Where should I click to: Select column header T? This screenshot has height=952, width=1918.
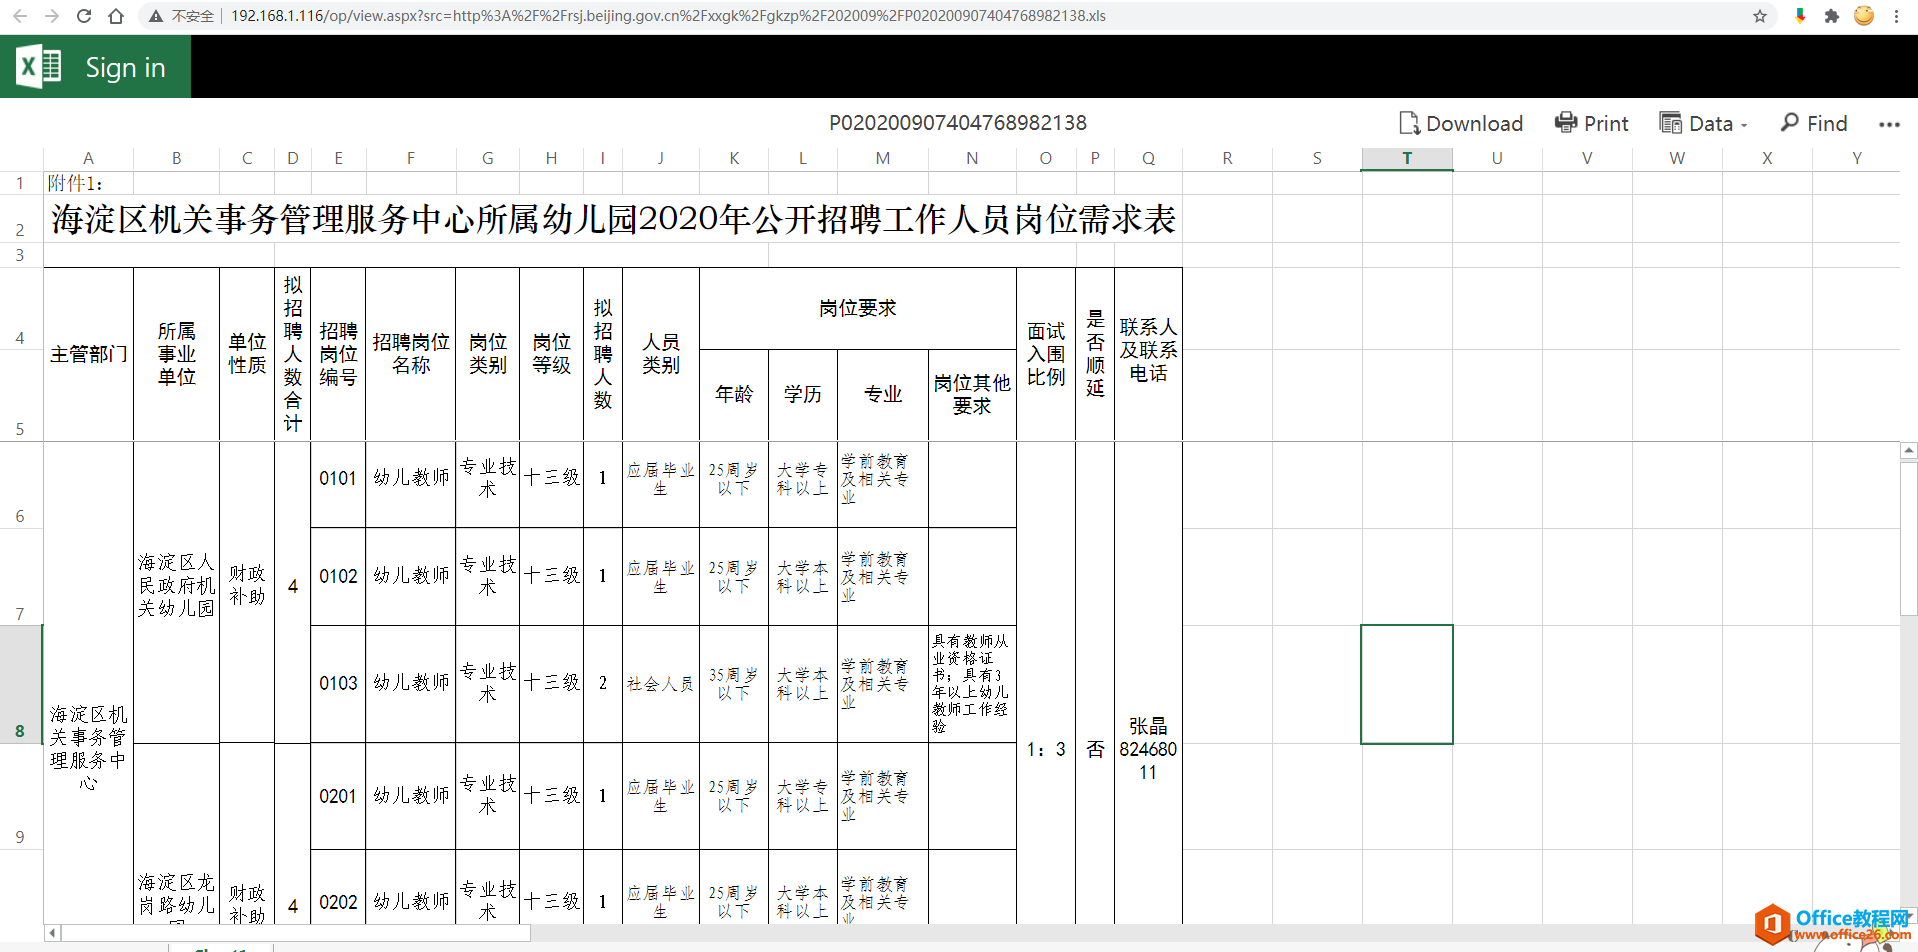tap(1406, 157)
